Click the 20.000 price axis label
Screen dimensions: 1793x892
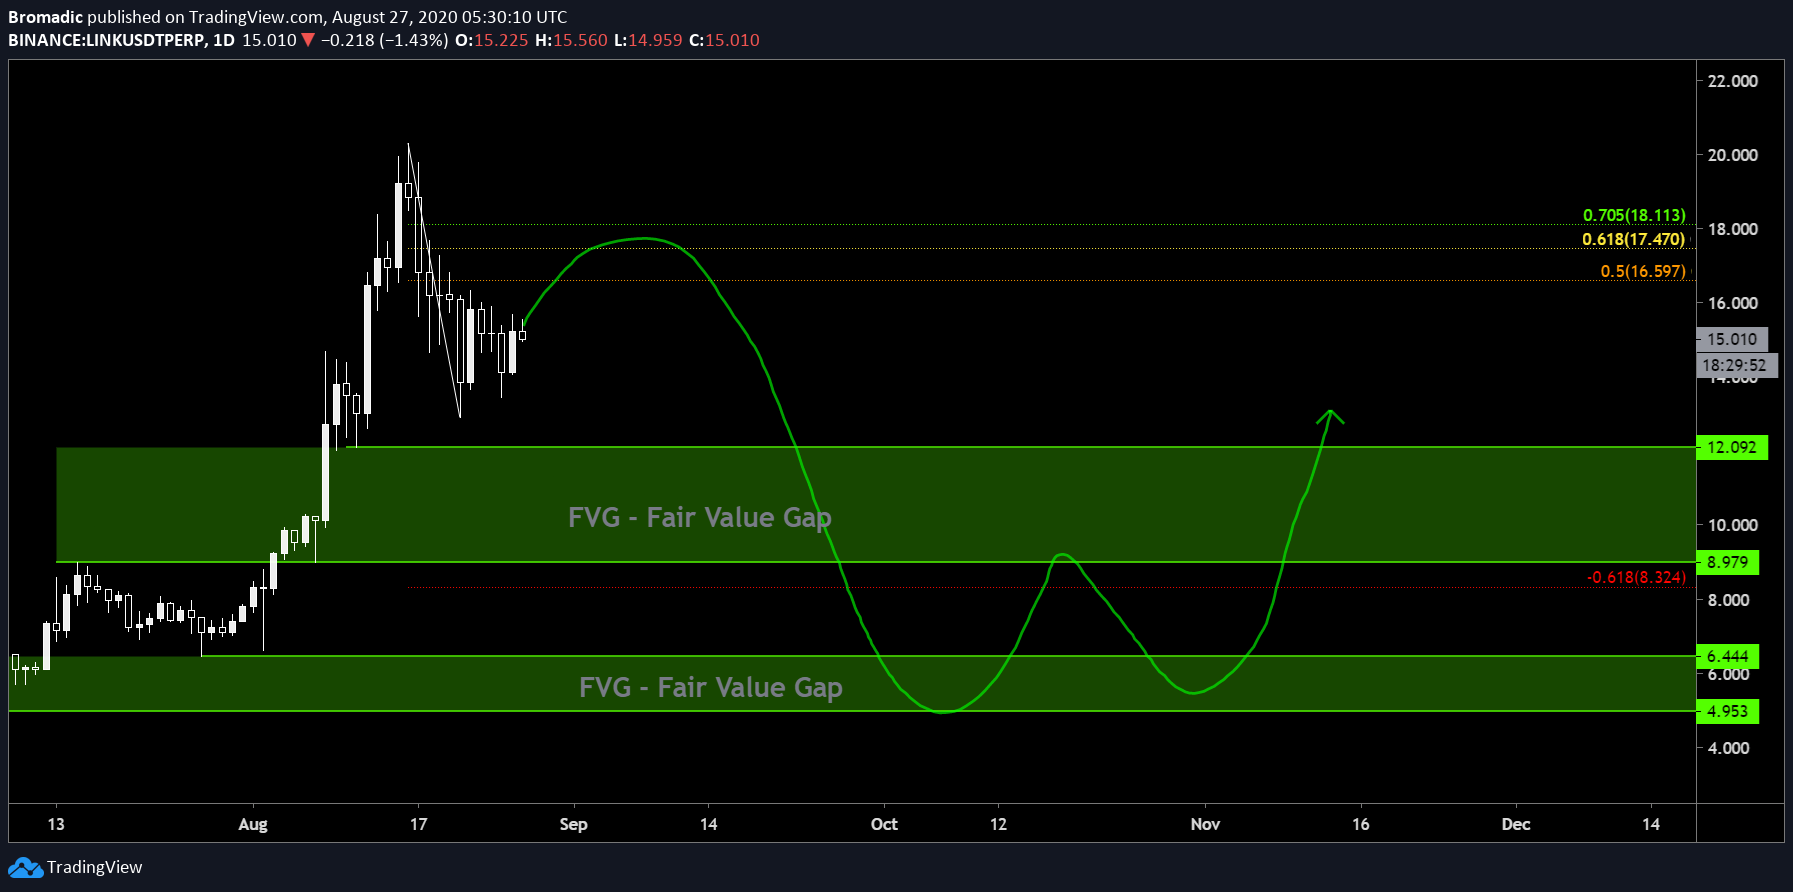[x=1732, y=155]
